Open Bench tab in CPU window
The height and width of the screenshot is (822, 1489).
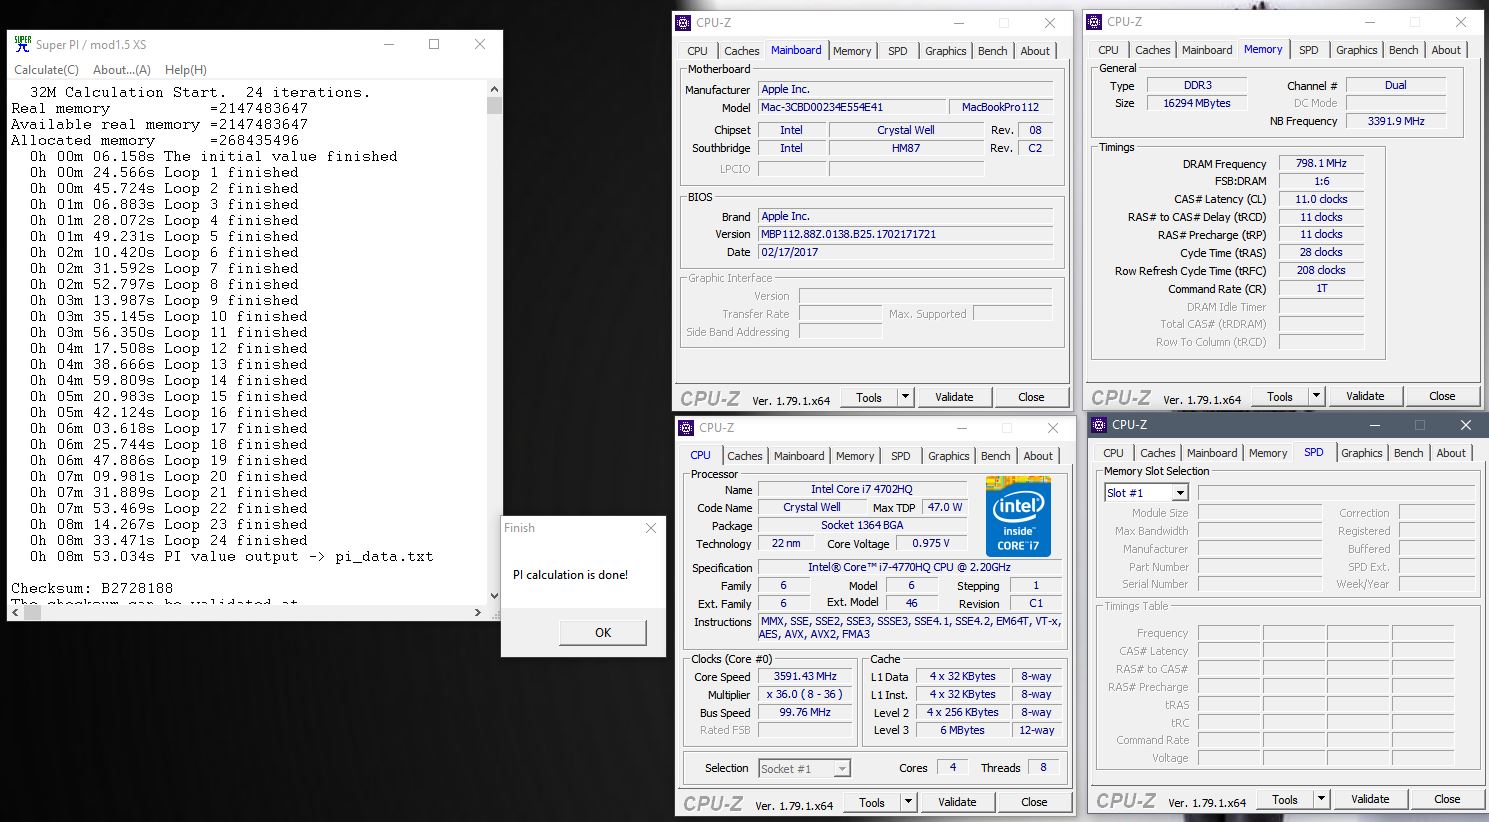[995, 456]
